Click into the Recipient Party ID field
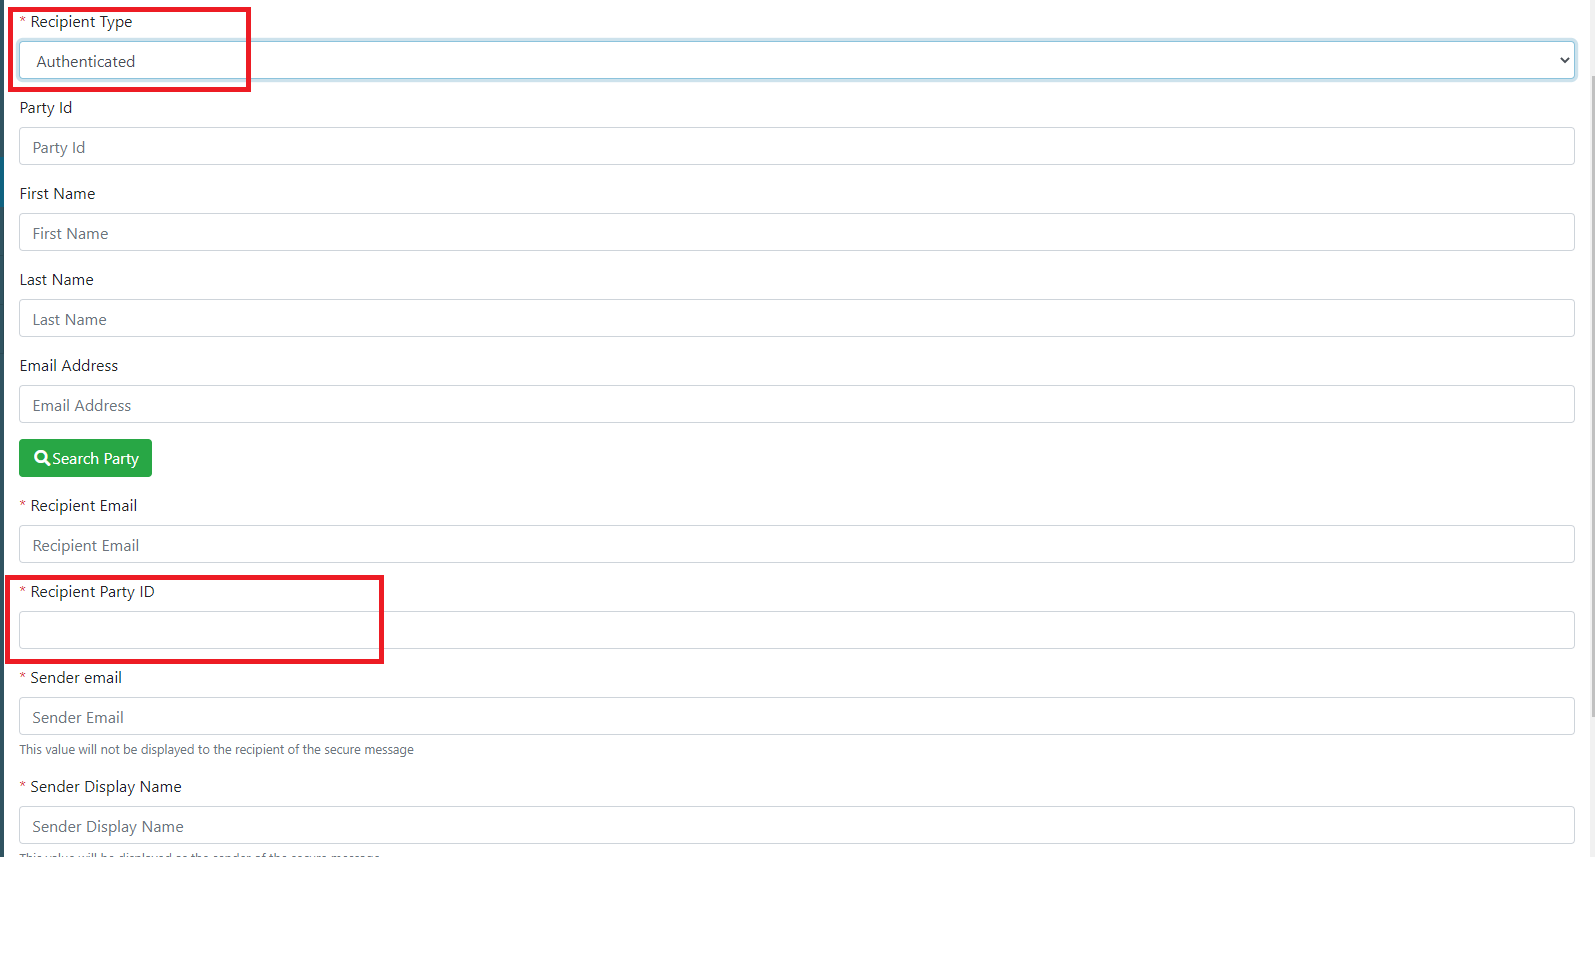Viewport: 1595px width, 975px height. coord(796,630)
